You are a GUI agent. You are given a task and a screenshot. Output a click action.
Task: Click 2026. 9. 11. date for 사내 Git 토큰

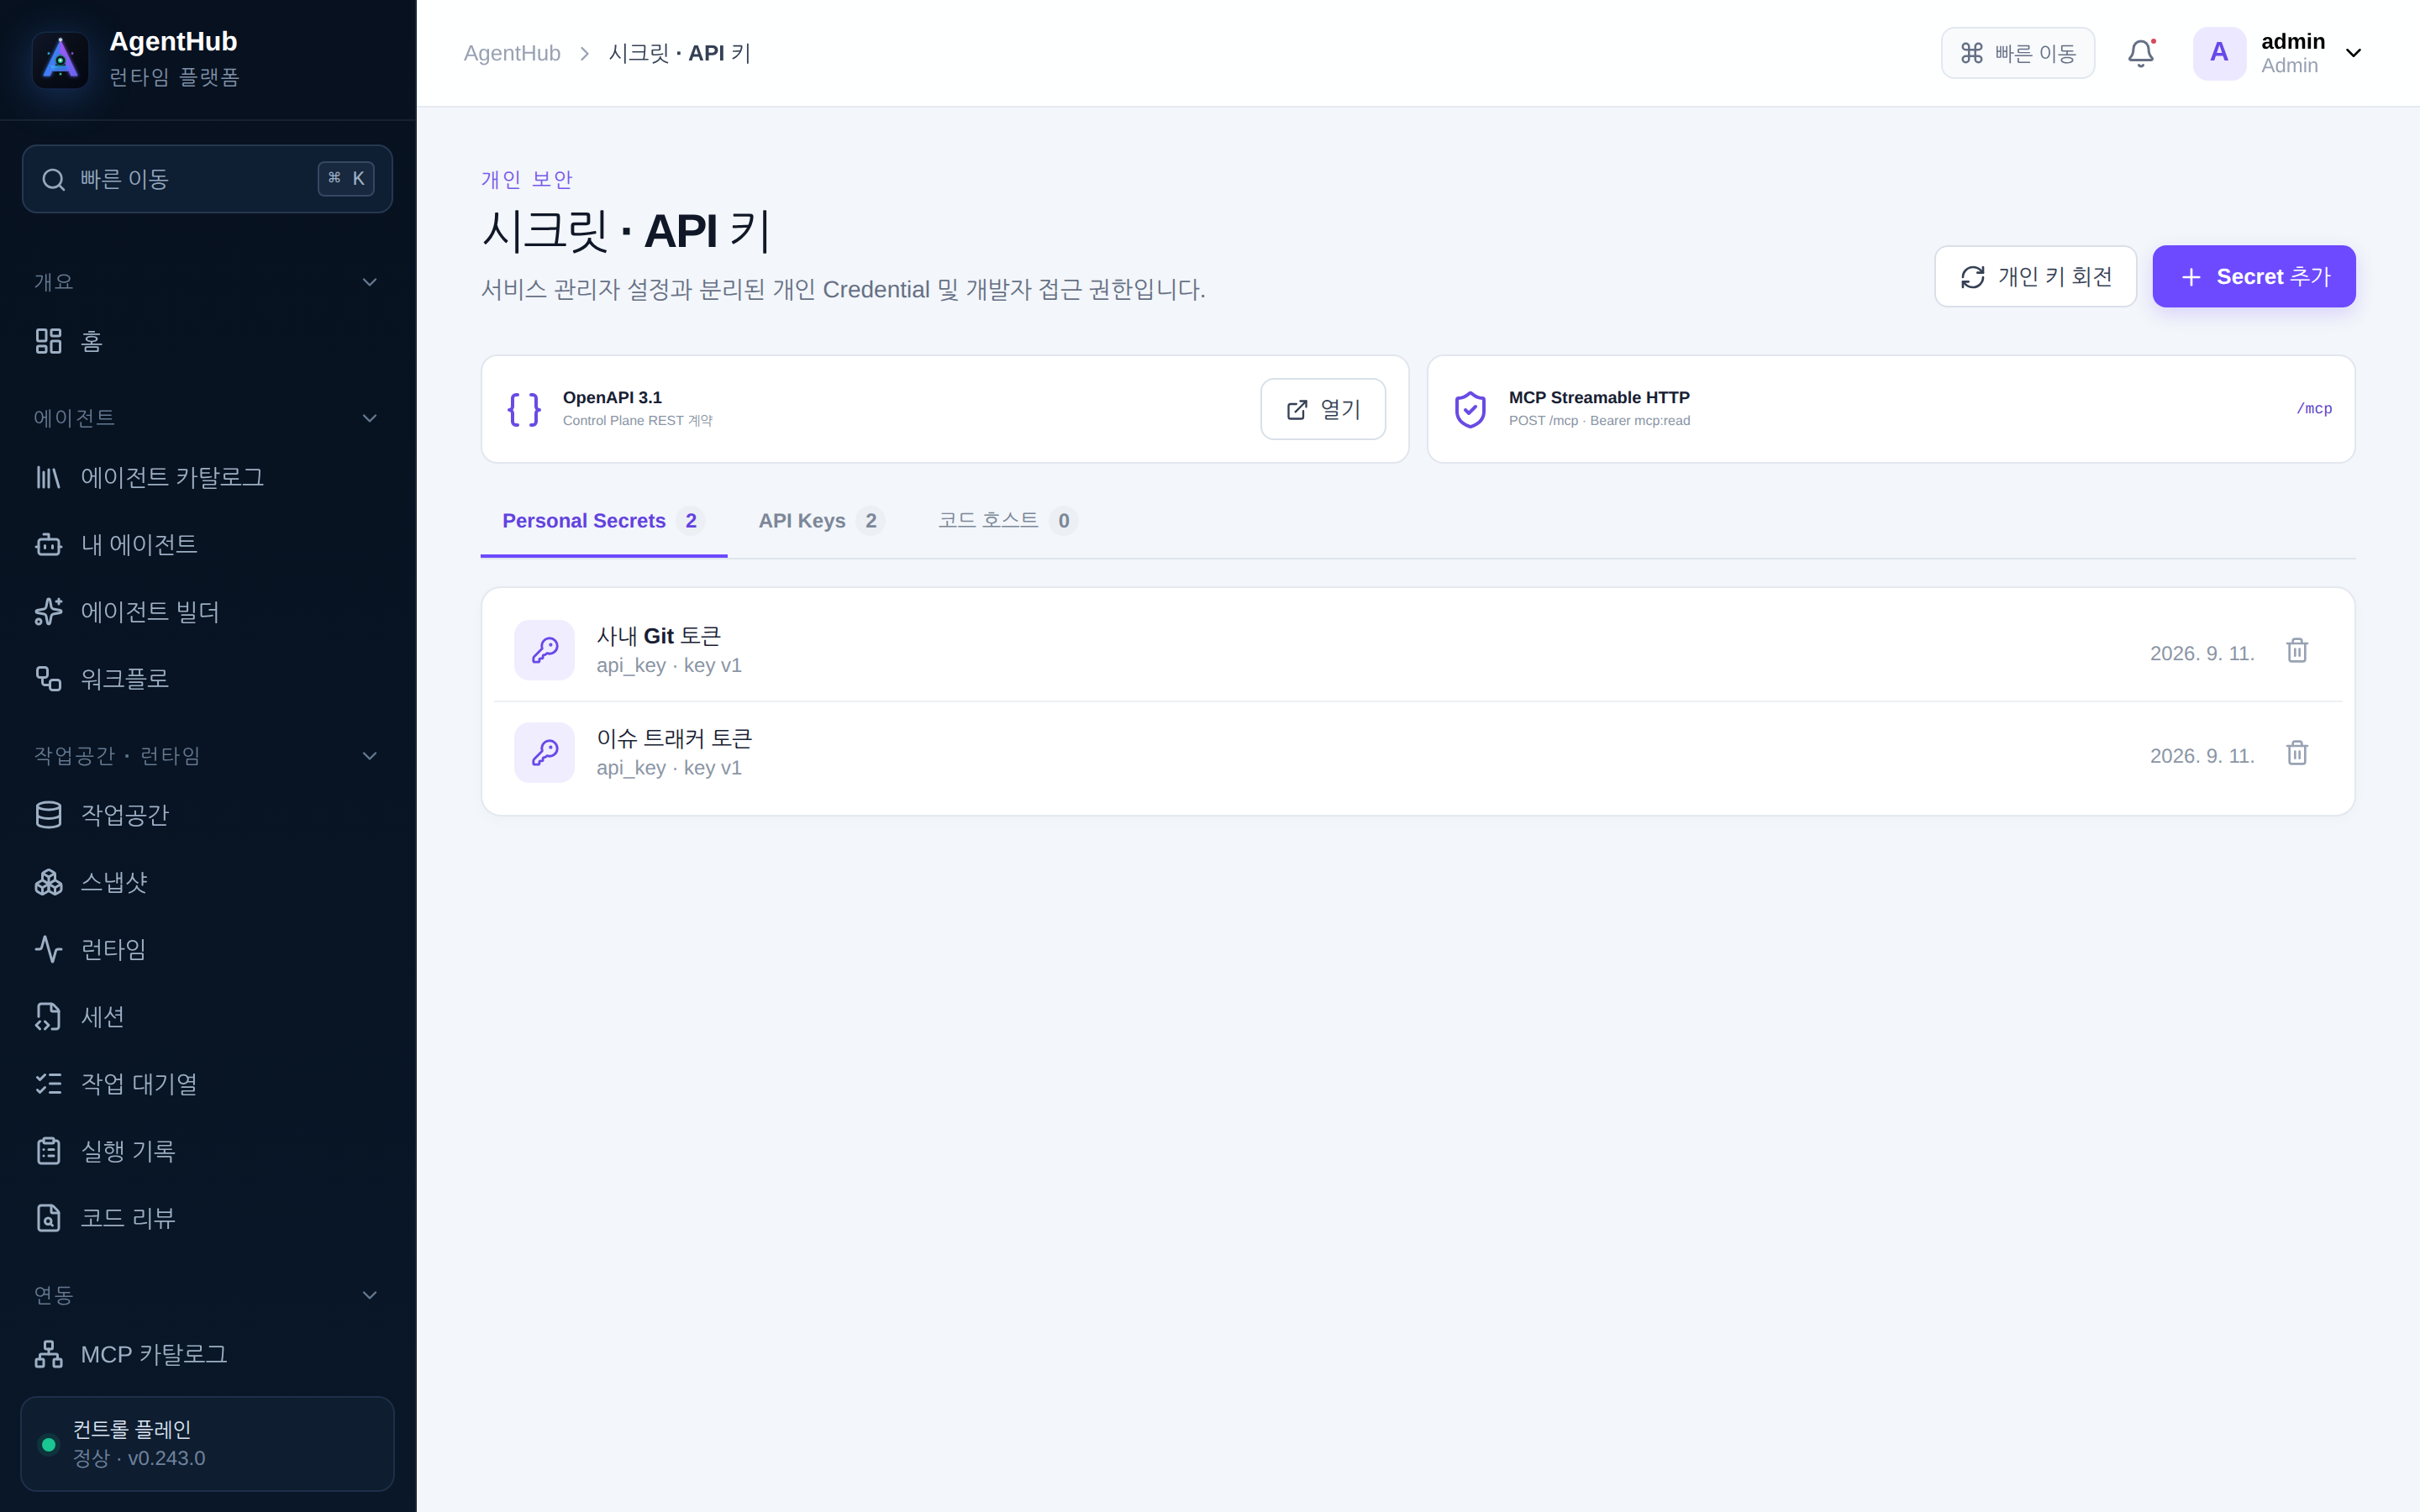pyautogui.click(x=2202, y=653)
